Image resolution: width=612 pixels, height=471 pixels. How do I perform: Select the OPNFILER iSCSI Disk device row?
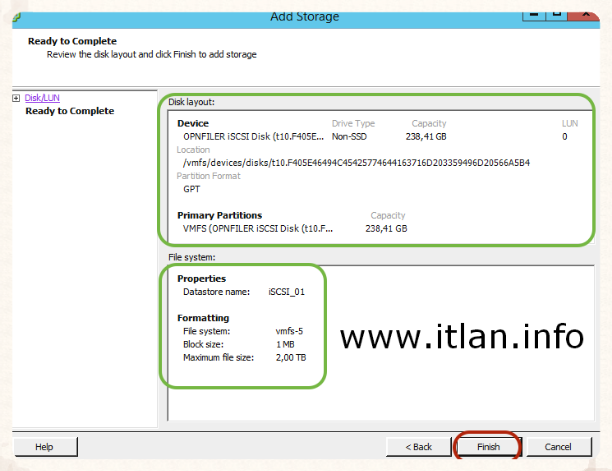[254, 136]
